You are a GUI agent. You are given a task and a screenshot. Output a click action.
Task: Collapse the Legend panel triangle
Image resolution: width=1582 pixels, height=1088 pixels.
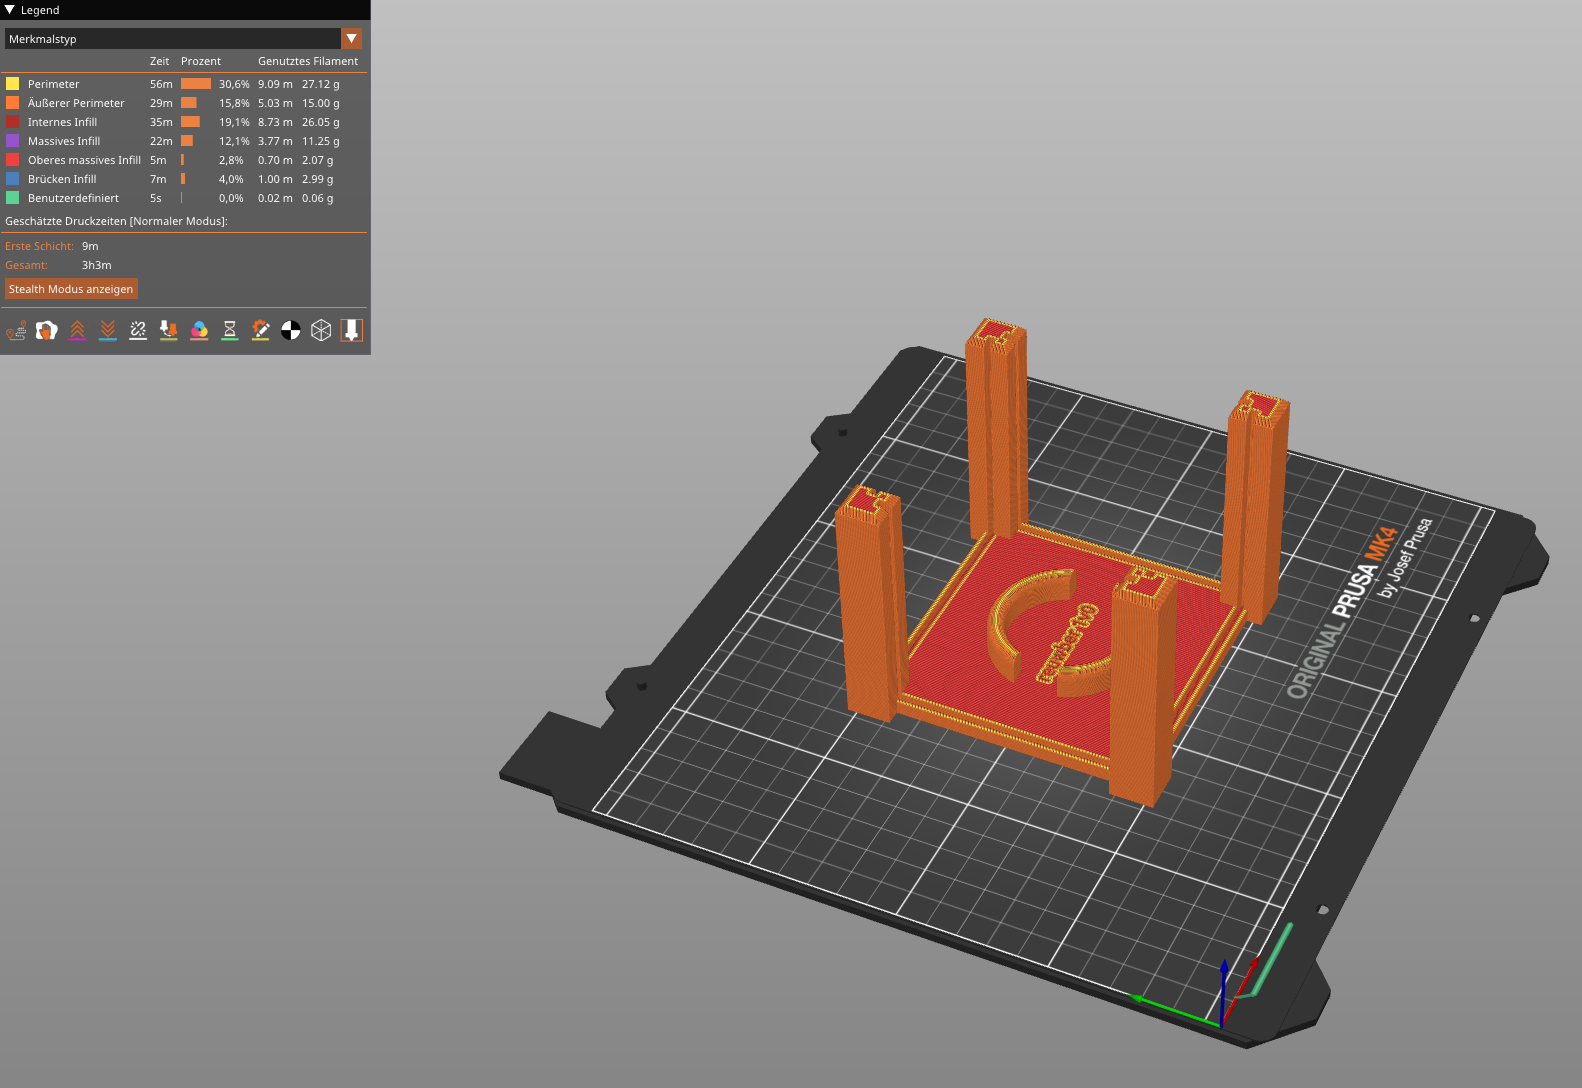point(10,10)
